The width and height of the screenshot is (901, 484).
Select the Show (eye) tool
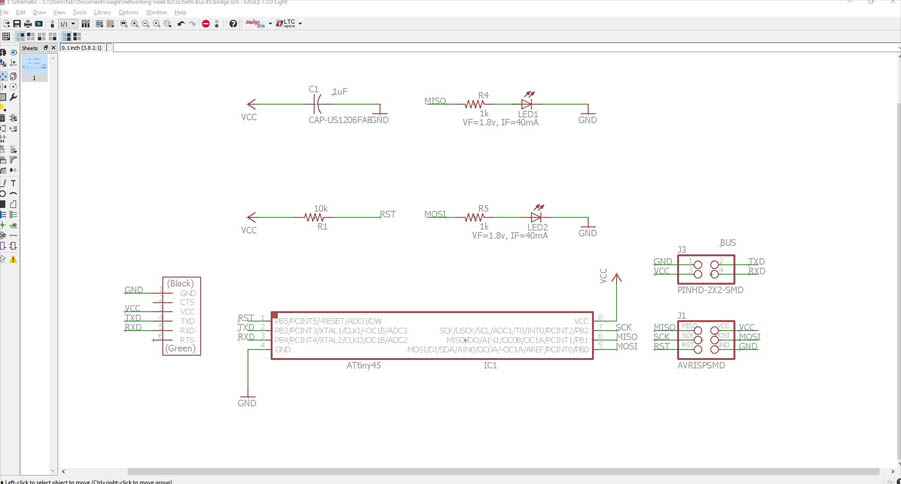click(13, 52)
